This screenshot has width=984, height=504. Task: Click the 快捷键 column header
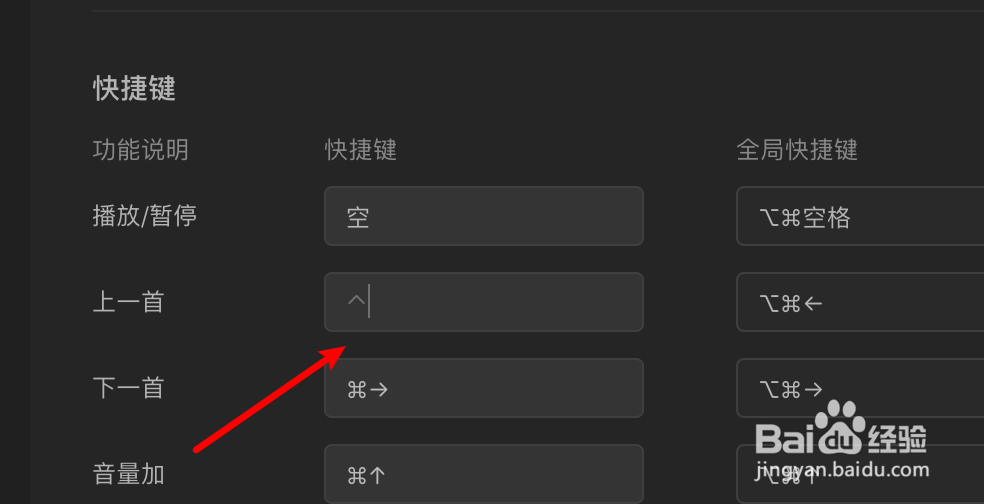click(361, 150)
